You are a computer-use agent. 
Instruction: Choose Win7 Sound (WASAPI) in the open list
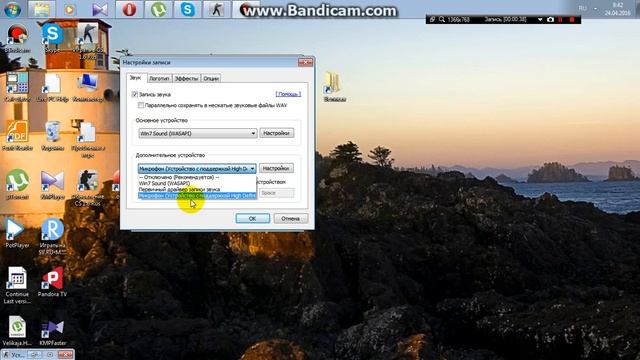[x=197, y=183]
